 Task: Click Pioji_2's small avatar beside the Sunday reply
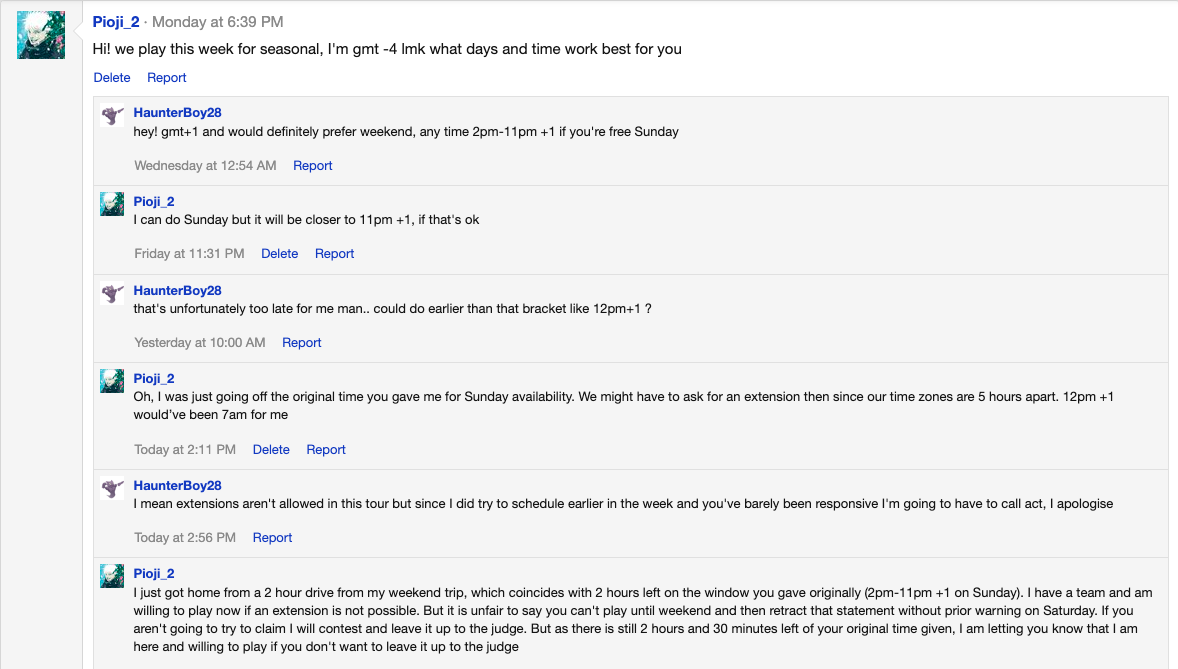click(x=112, y=204)
